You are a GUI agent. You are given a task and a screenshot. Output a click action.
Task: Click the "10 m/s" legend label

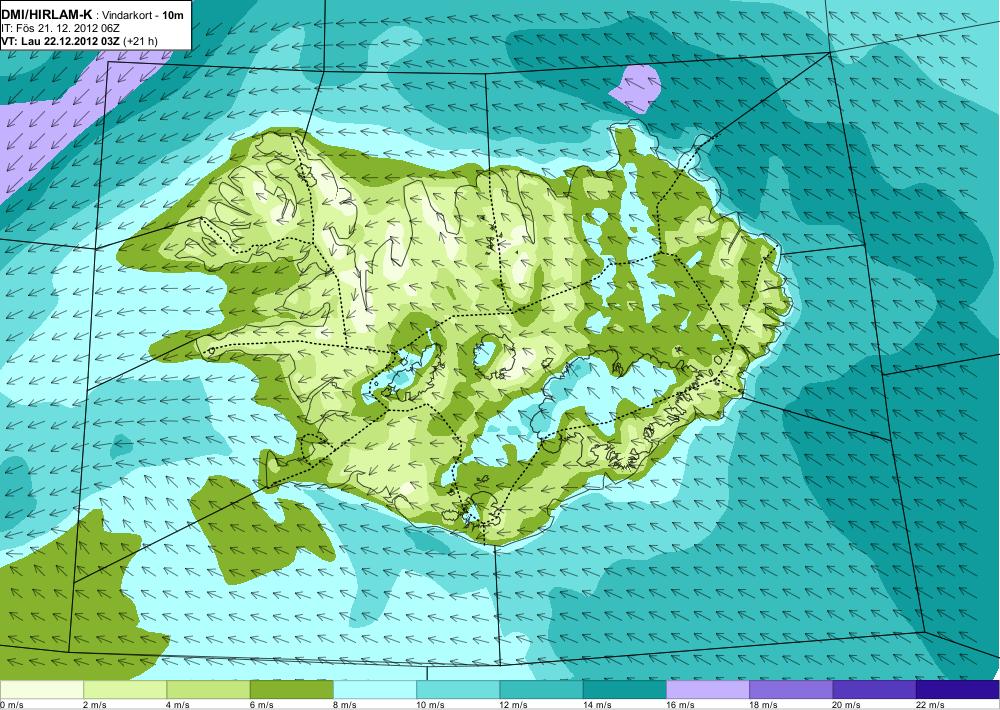click(430, 705)
